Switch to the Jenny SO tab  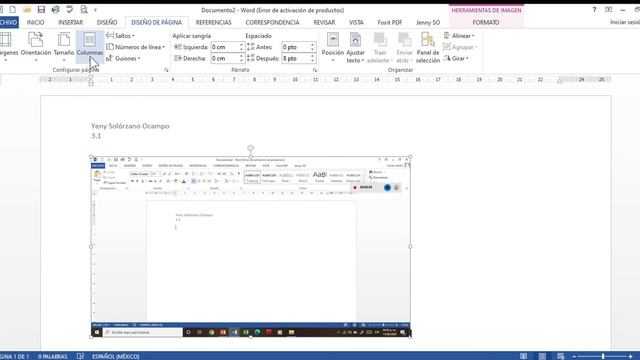click(428, 22)
